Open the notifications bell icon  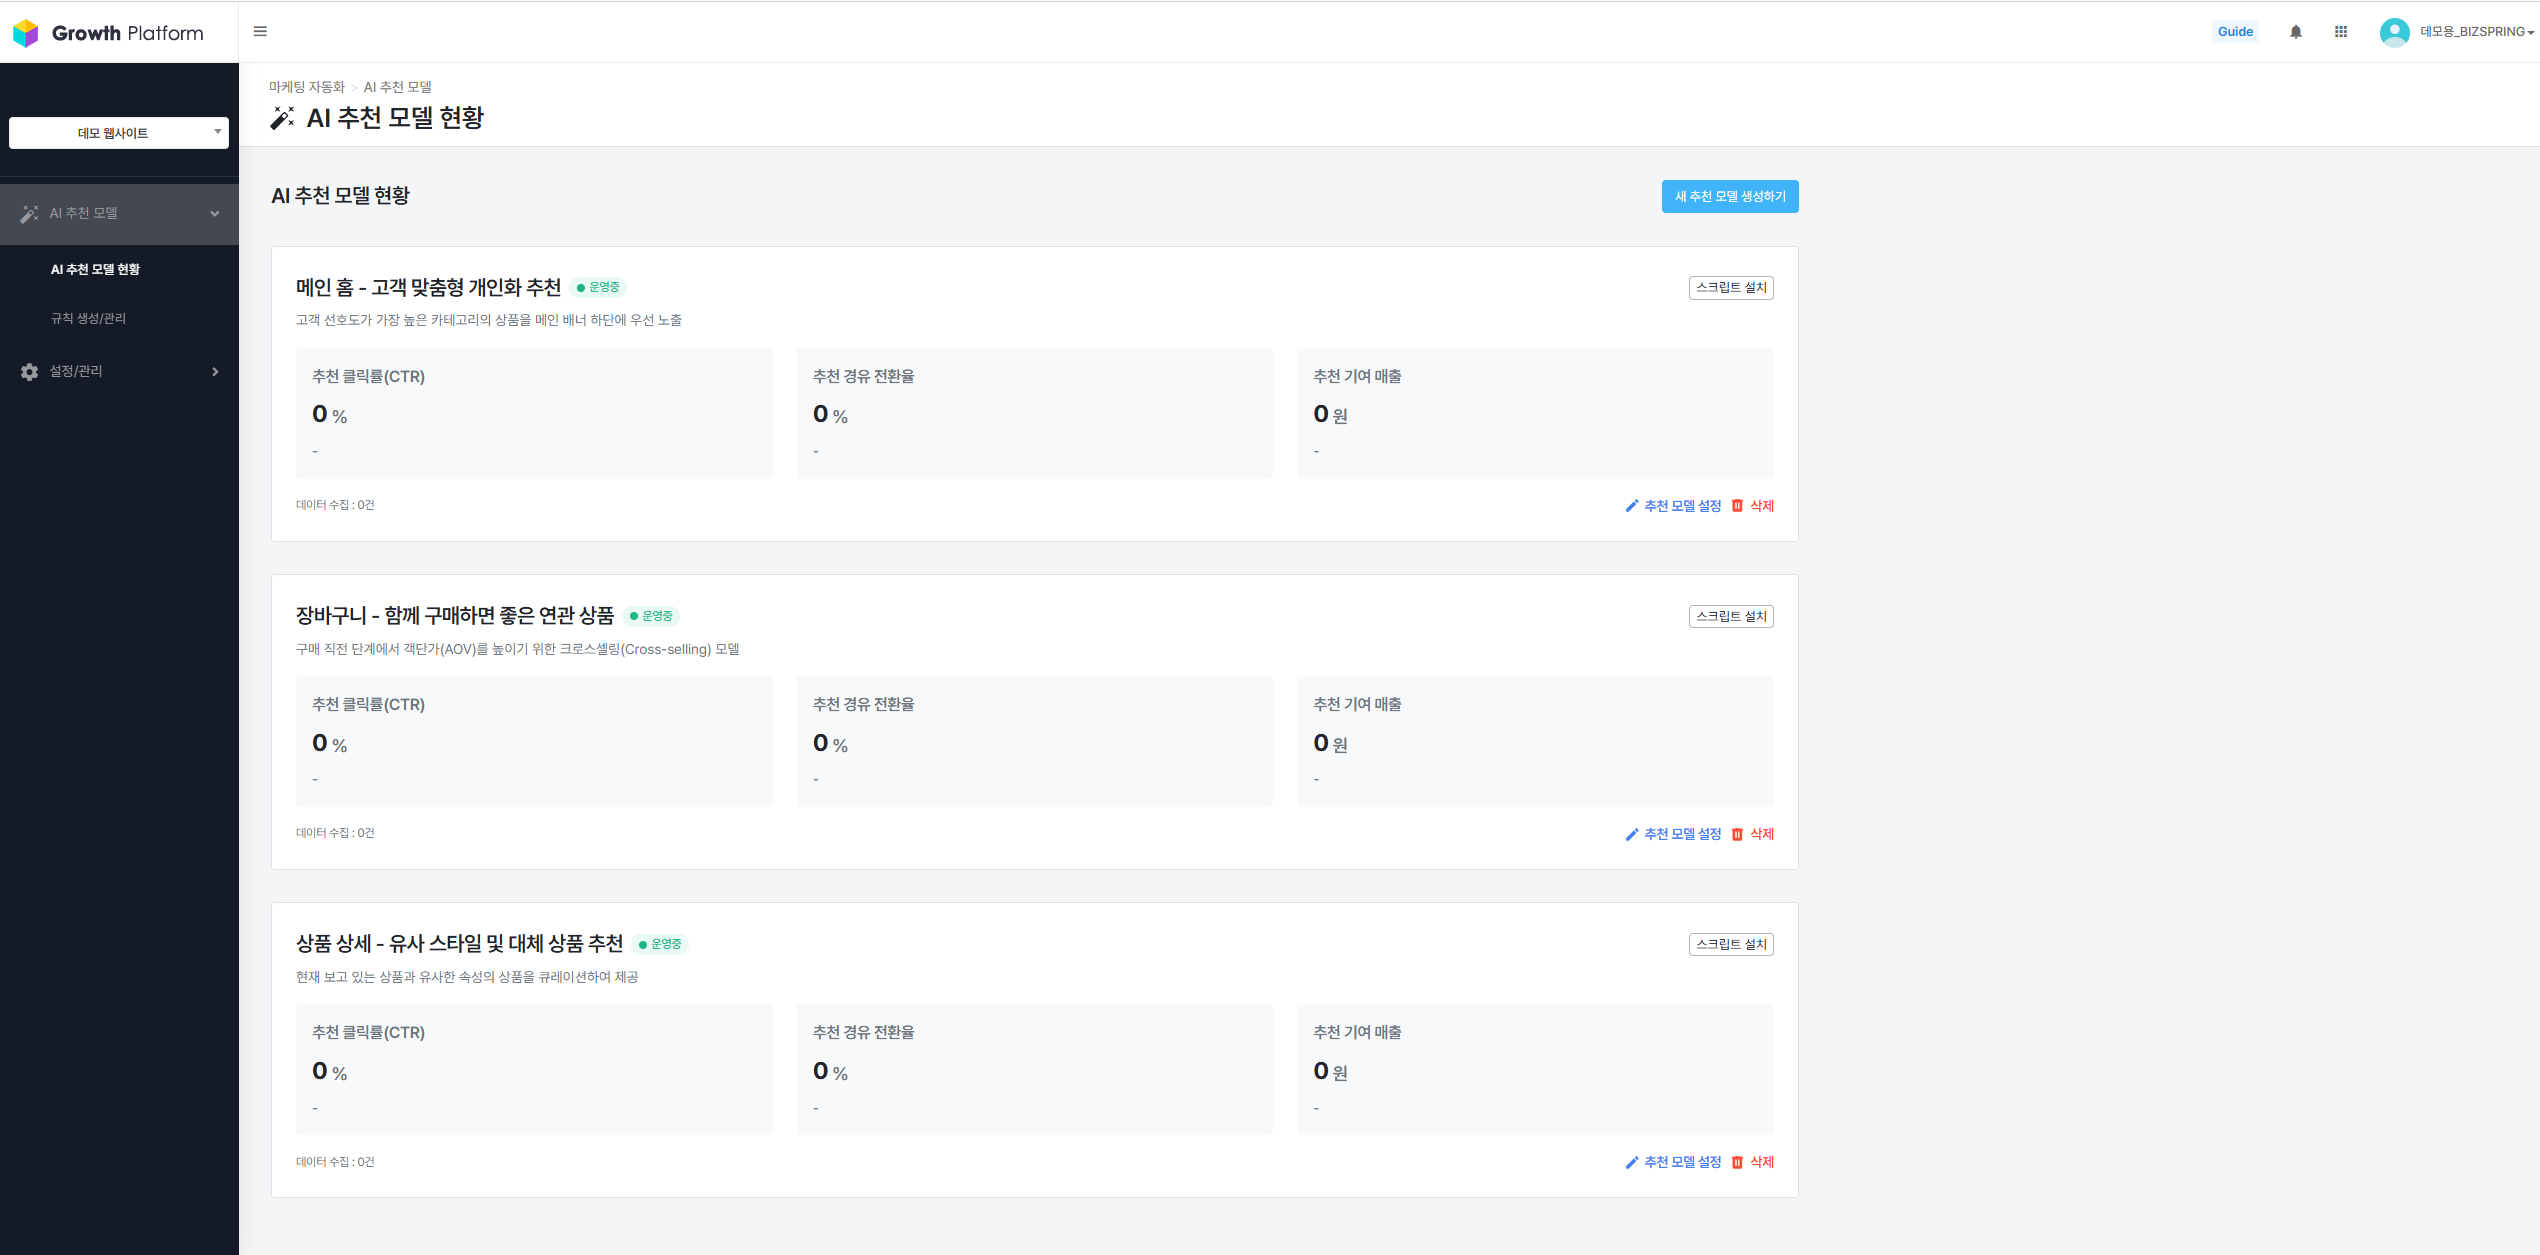(x=2296, y=32)
